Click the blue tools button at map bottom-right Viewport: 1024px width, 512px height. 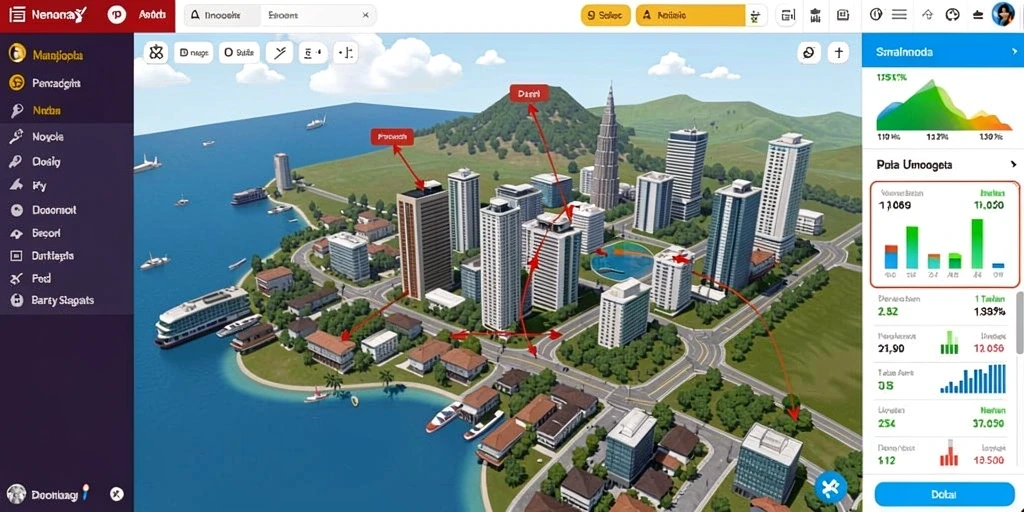831,488
